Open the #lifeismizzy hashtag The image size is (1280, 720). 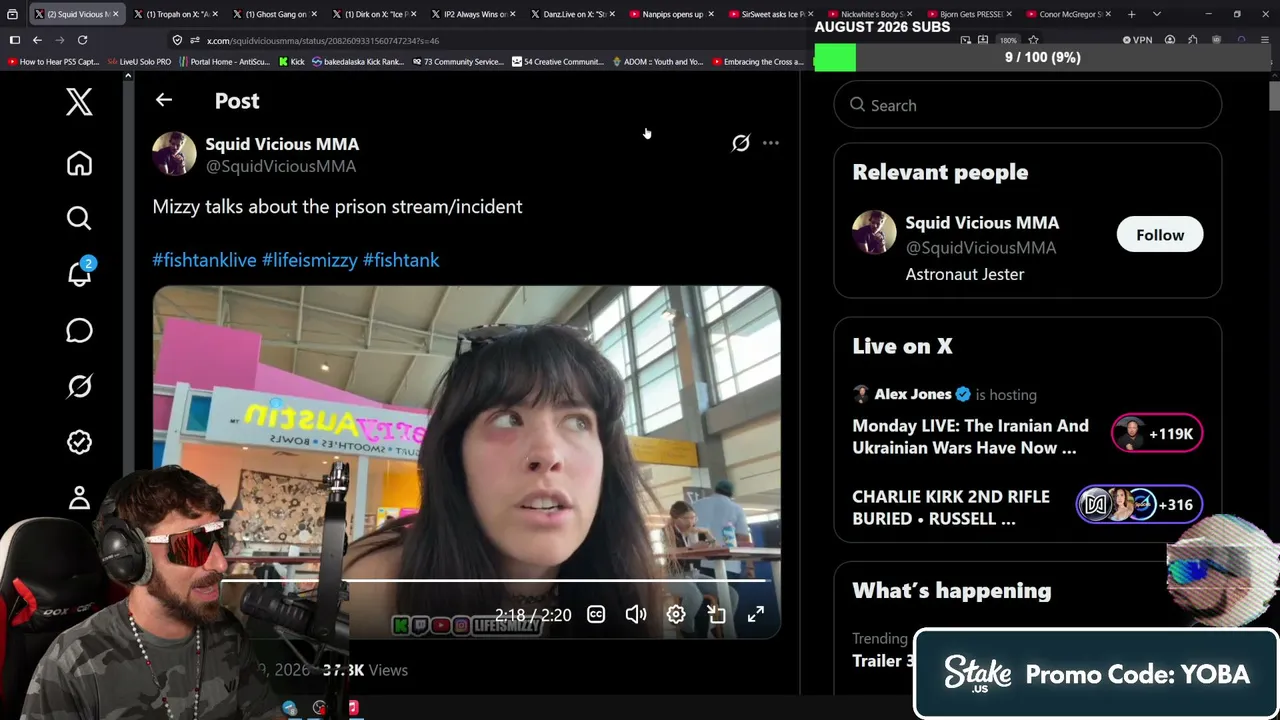[x=309, y=260]
